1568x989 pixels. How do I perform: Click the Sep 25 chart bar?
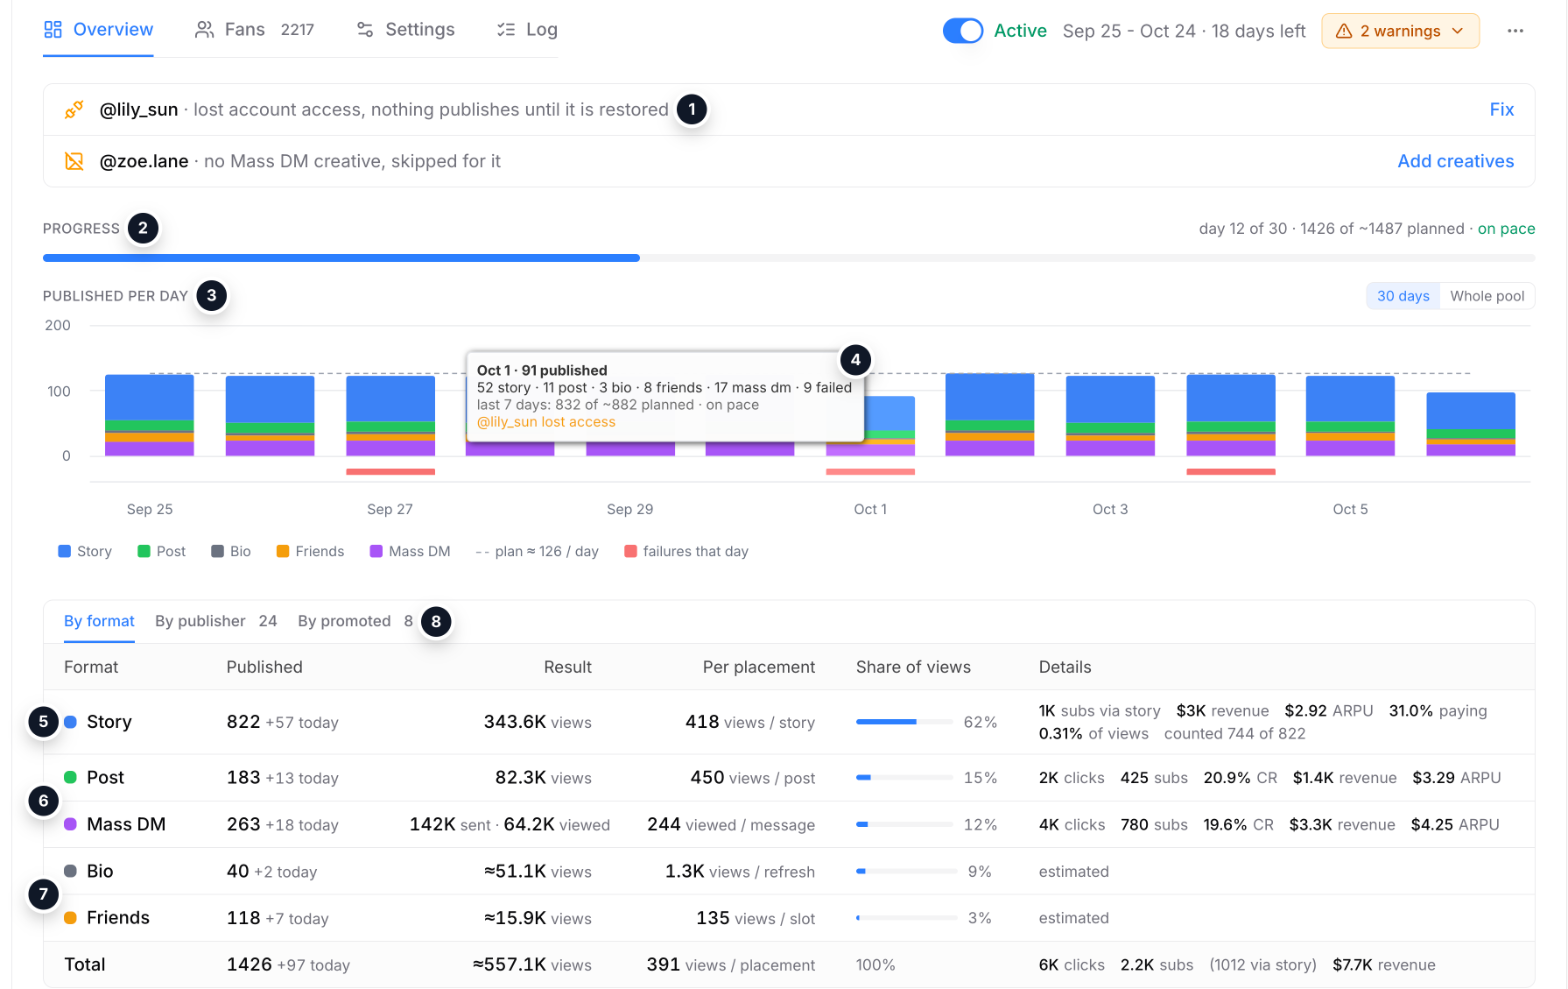[149, 415]
